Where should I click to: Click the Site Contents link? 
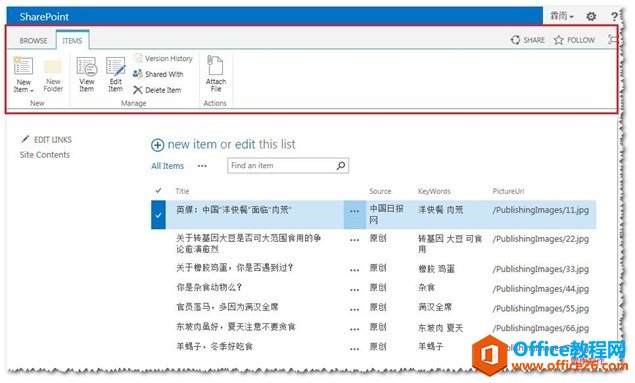(45, 155)
